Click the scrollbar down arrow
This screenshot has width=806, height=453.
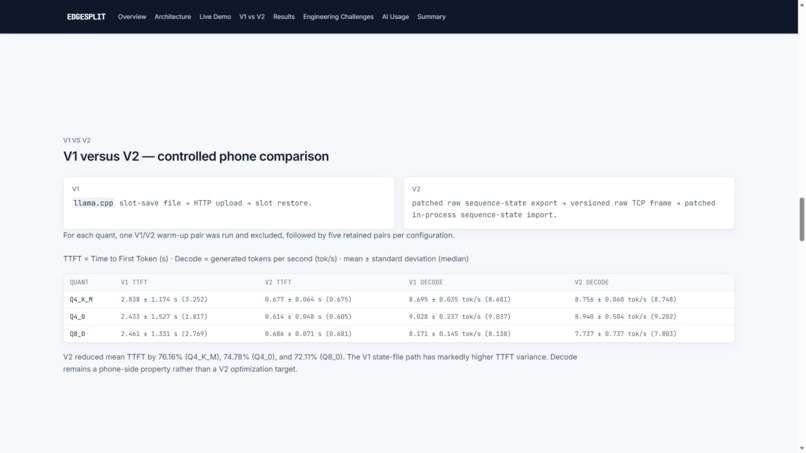pos(801,449)
